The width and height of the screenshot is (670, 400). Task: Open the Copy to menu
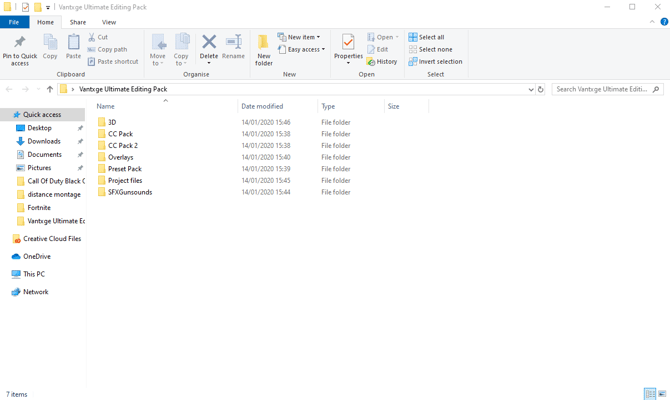[x=181, y=50]
